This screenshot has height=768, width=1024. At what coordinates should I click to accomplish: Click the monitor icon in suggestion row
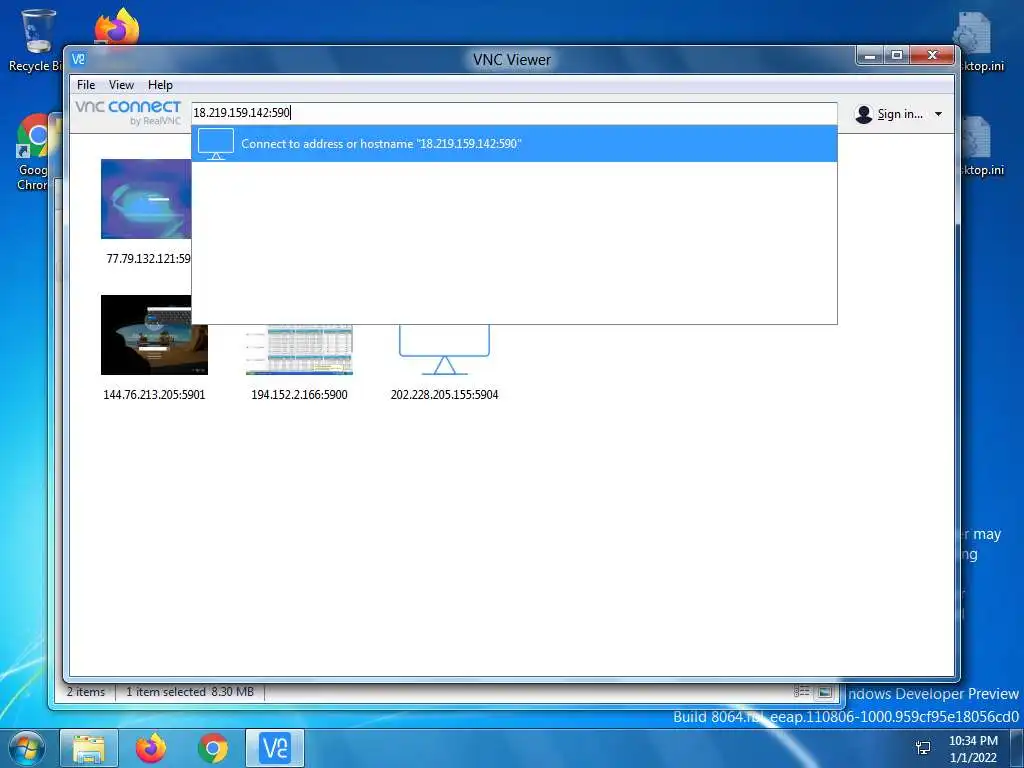pos(216,144)
